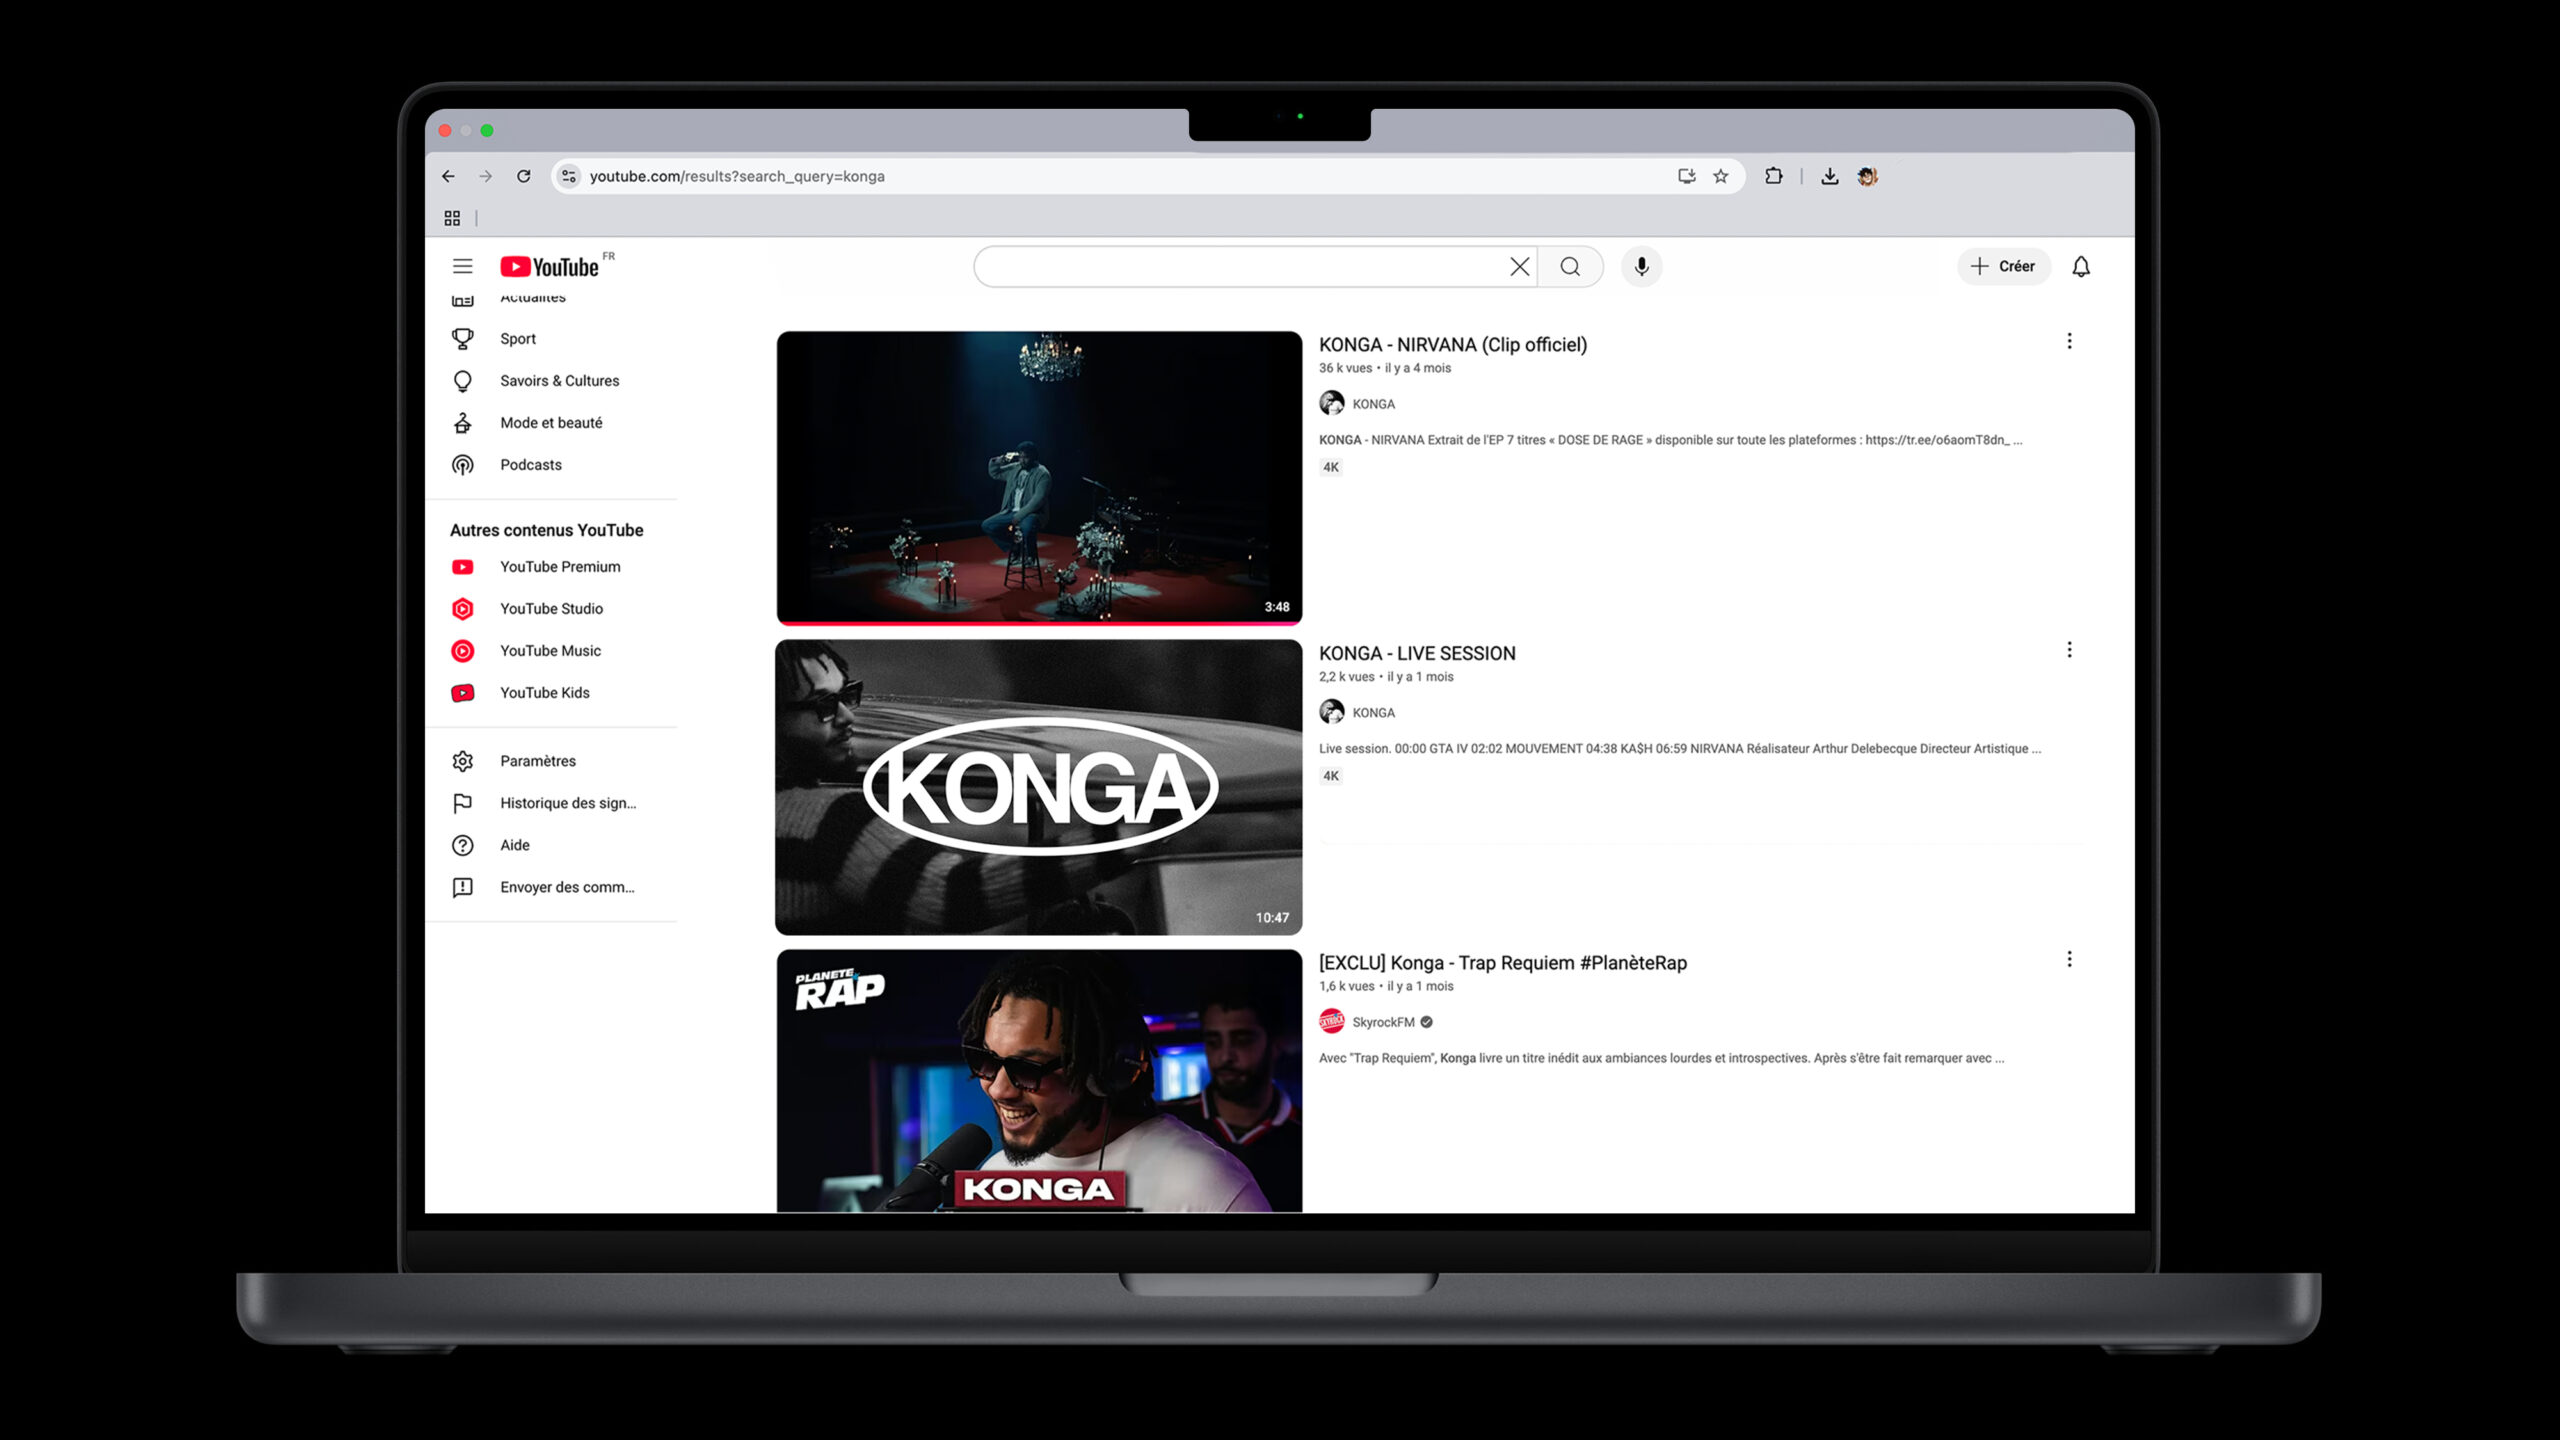Open more options for Trap Requiem video

tap(2069, 959)
